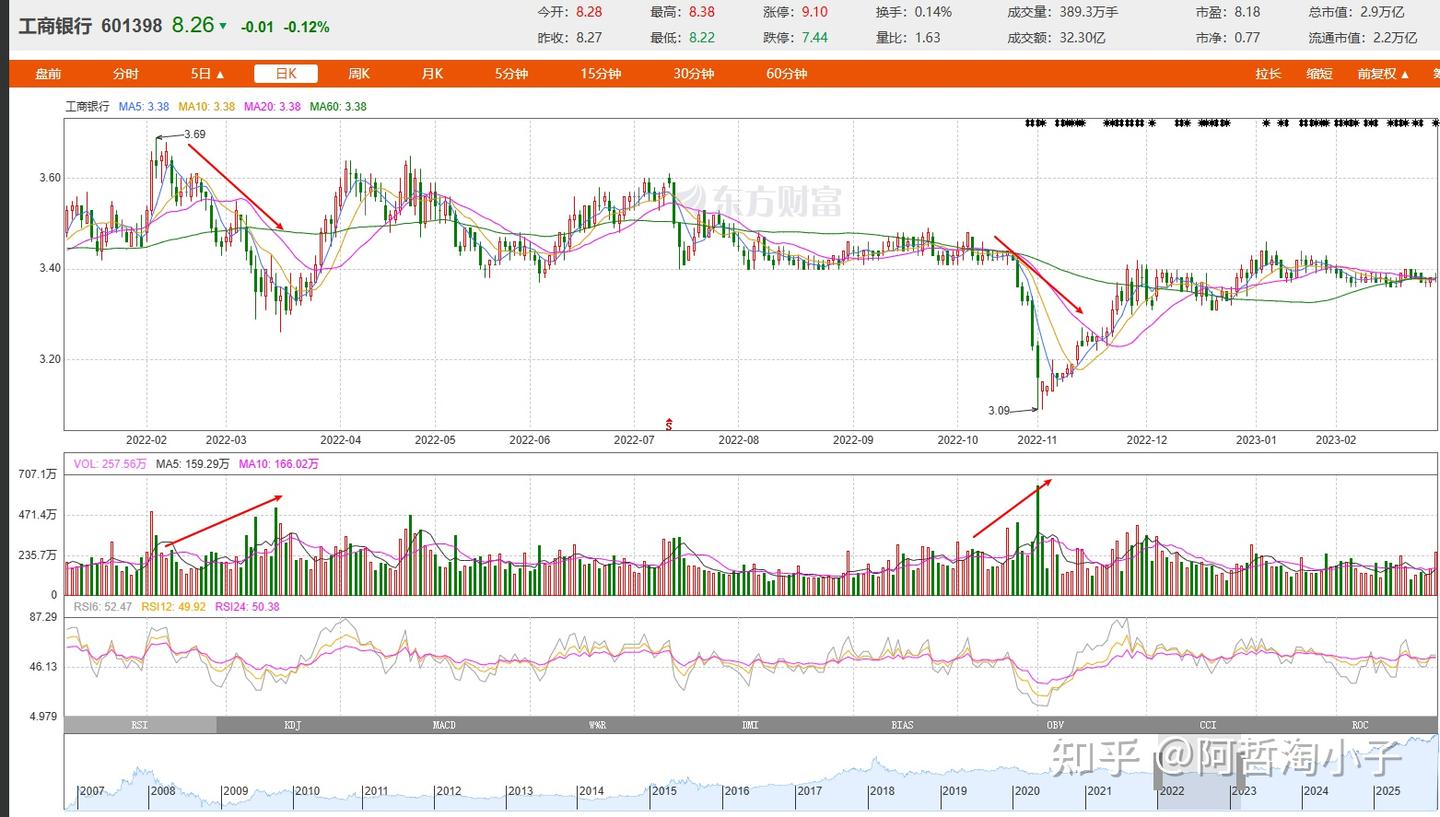This screenshot has width=1440, height=817.
Task: Click the 涨停 limit-up value 9.10
Action: tap(814, 12)
